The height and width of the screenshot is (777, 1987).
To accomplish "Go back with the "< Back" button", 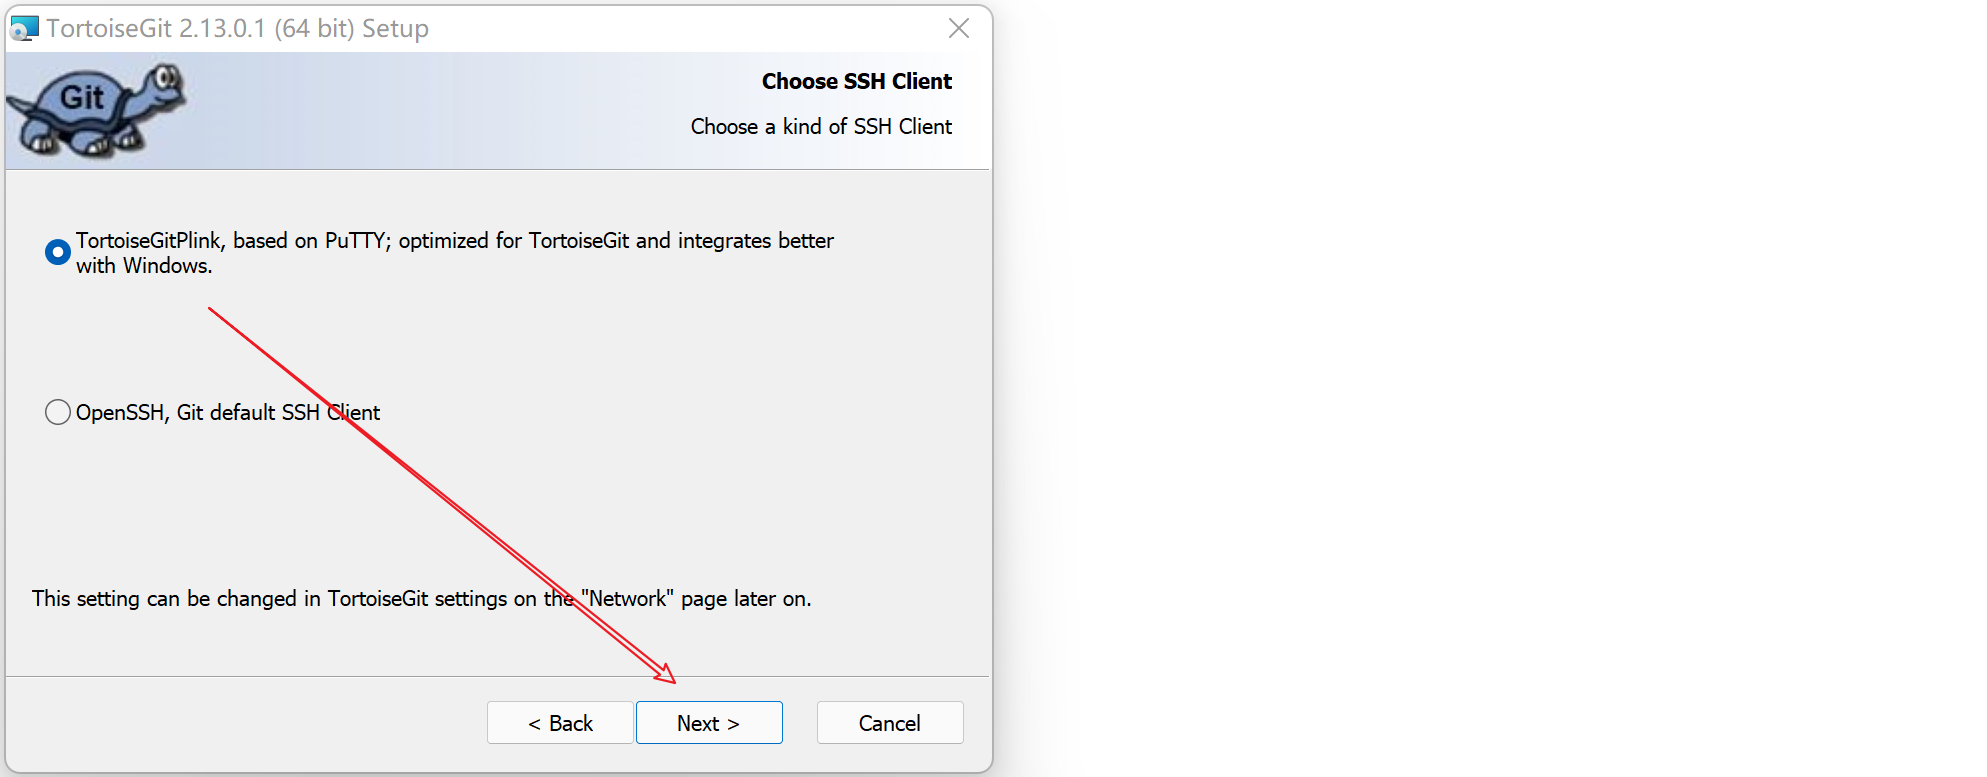I will pos(560,723).
